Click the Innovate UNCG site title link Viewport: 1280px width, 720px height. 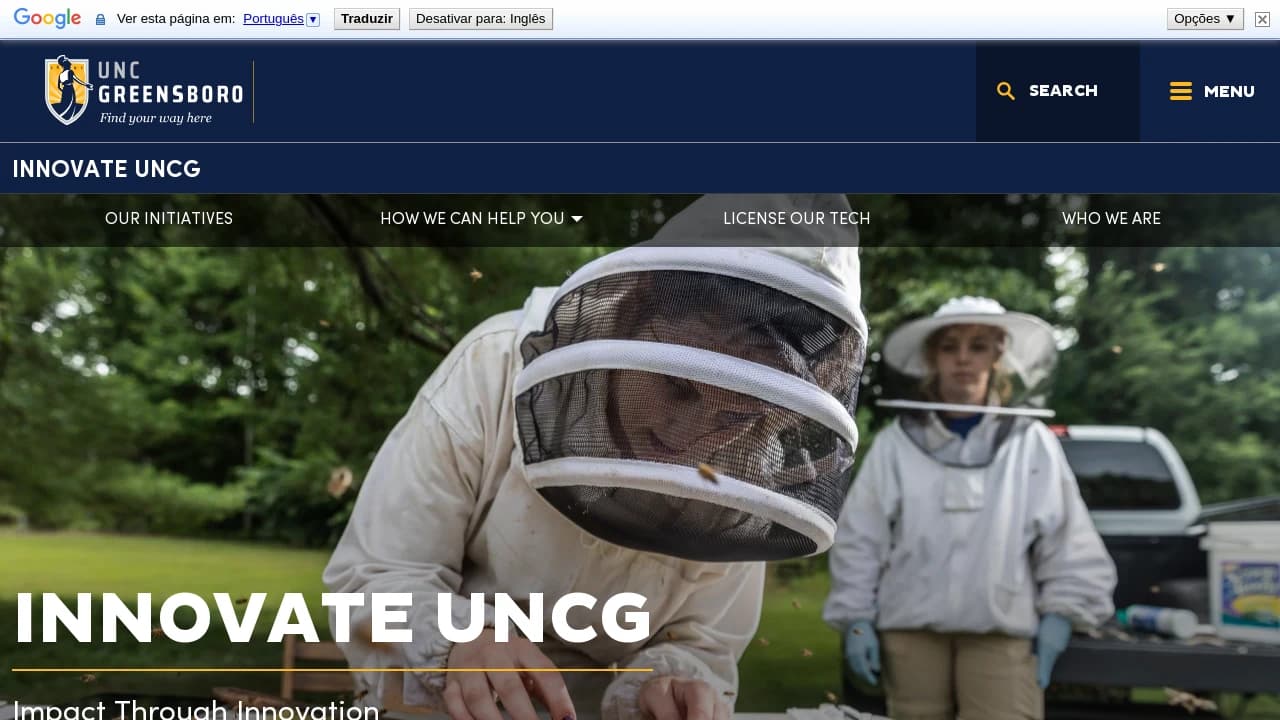click(107, 169)
